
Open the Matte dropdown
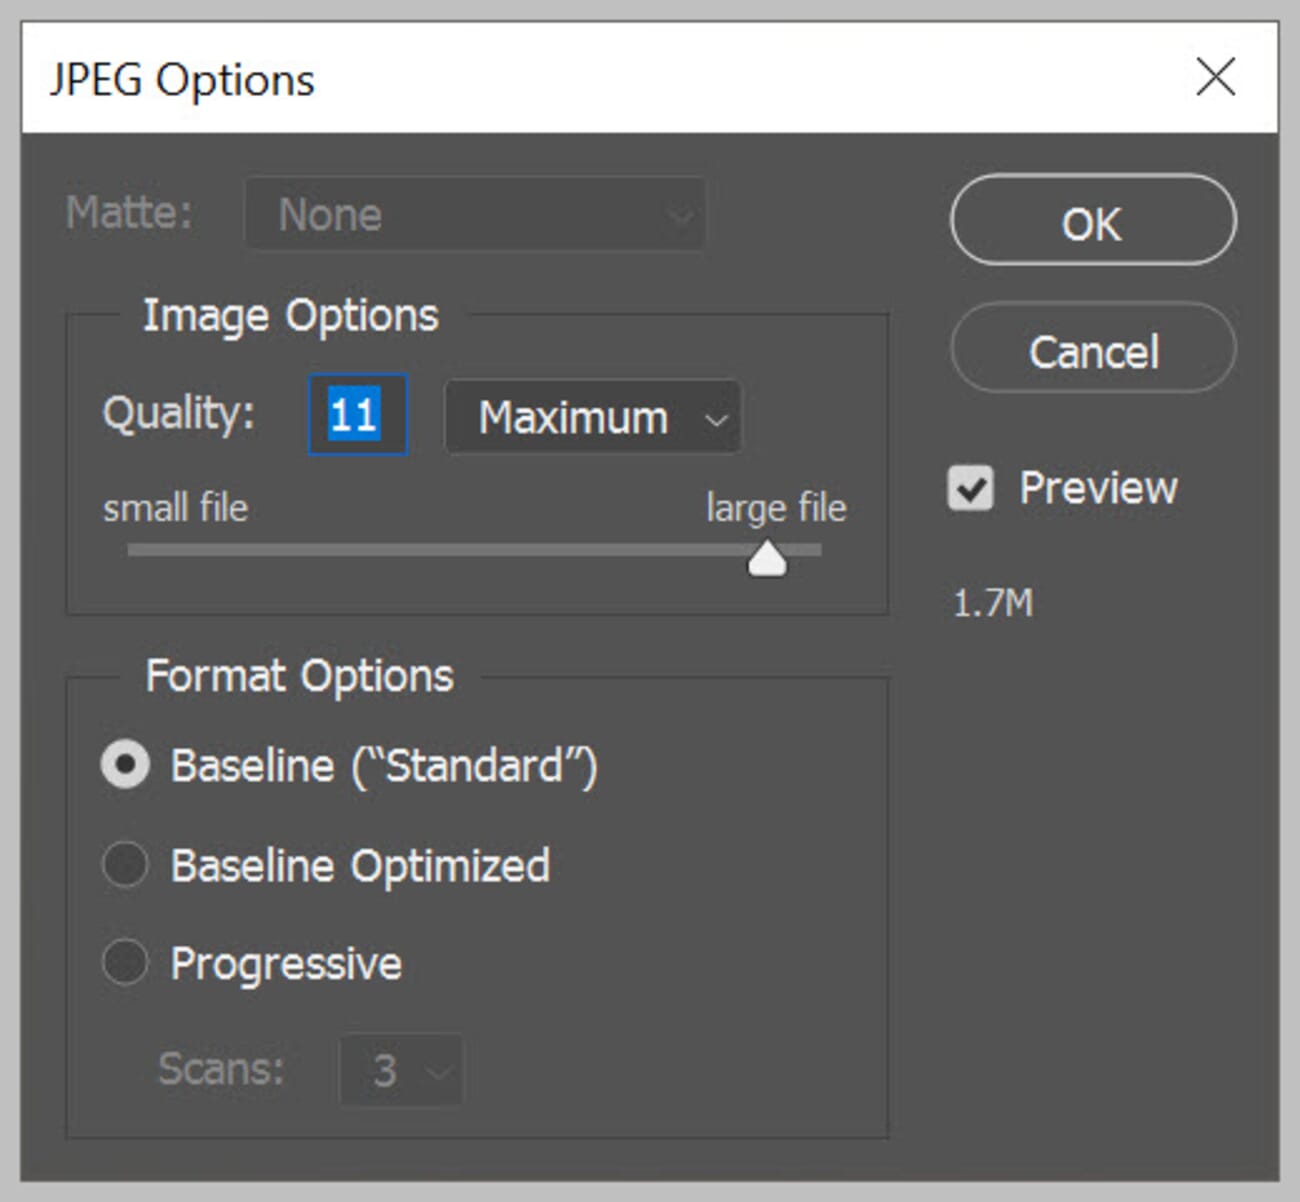tap(474, 213)
